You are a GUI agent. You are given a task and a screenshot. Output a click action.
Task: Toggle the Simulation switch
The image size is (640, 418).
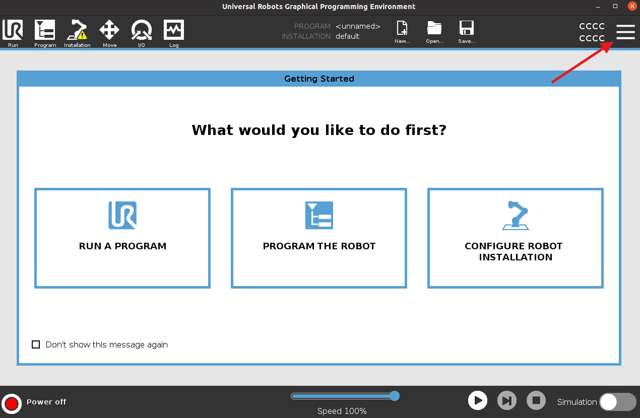point(618,402)
